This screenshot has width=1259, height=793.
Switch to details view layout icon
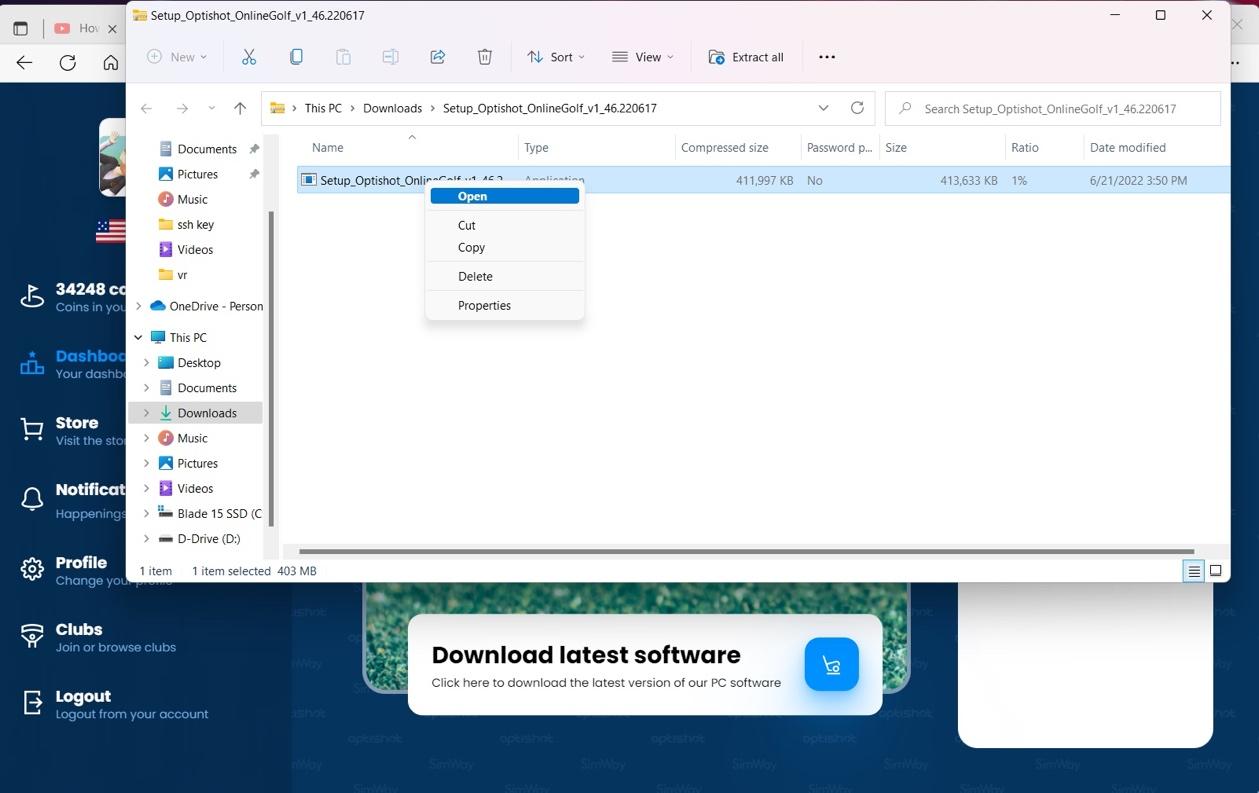(1194, 571)
